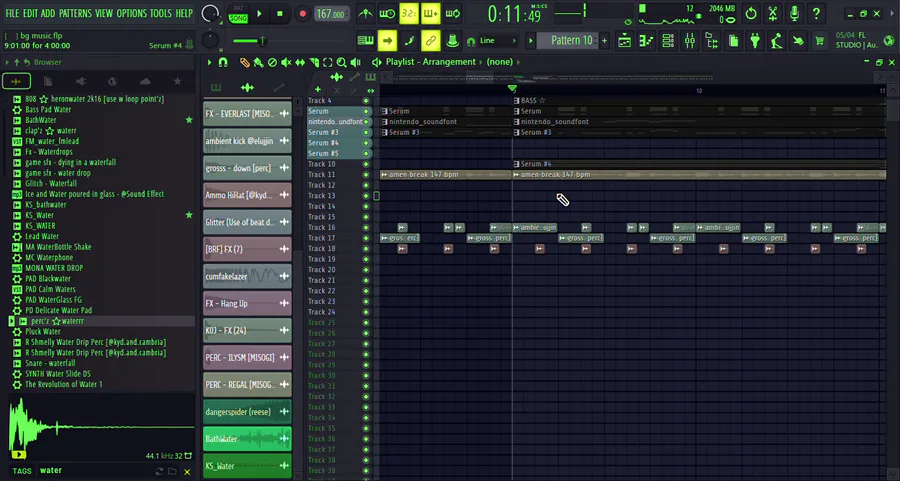Select 'PAD Calm Waters' browser item
The width and height of the screenshot is (900, 481).
51,289
